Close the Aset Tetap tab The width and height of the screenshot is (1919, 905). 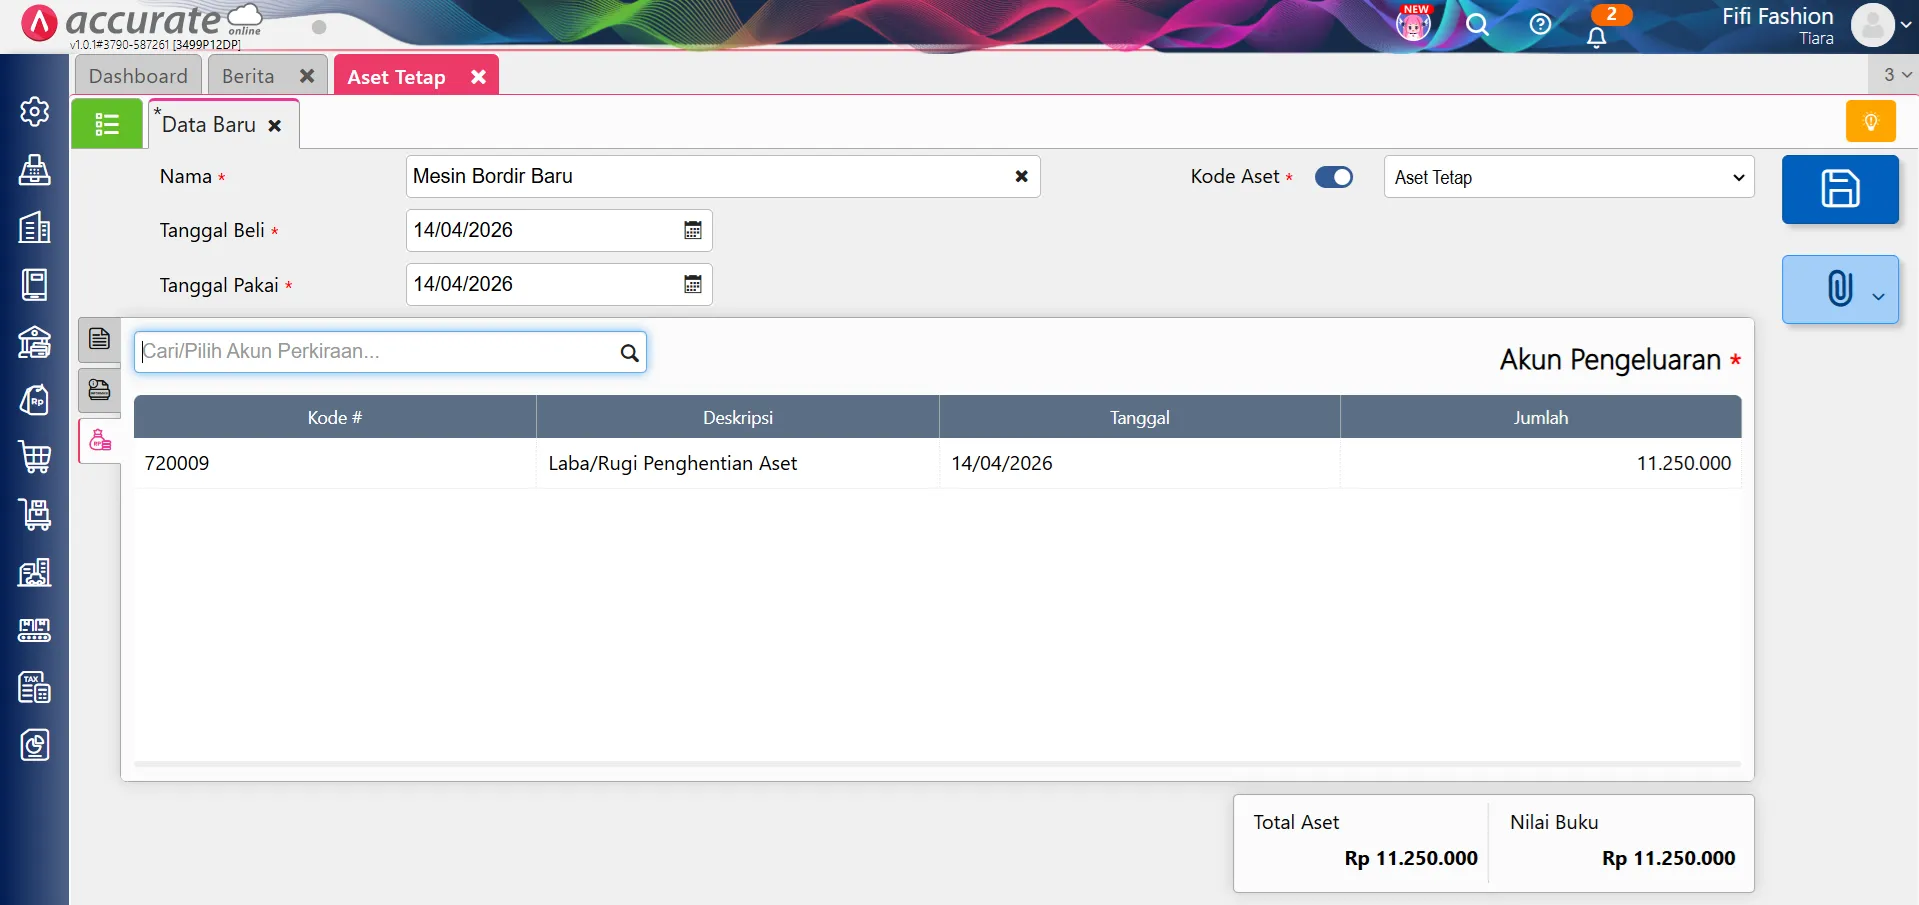pyautogui.click(x=478, y=77)
